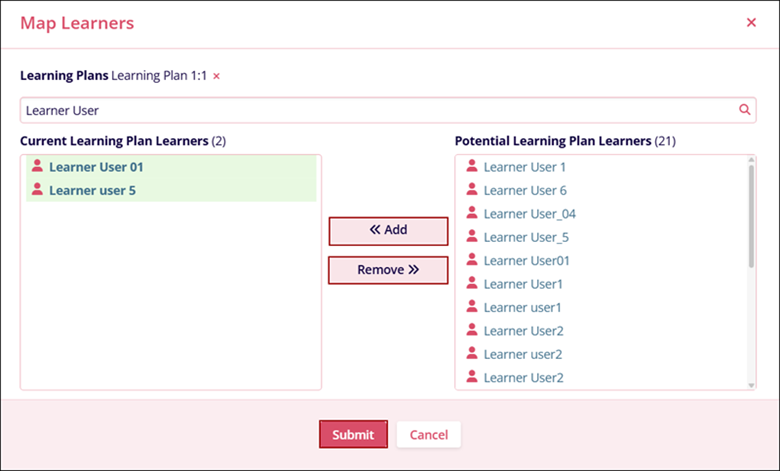Screen dimensions: 780x471
Task: Click the search magnifier icon
Action: click(744, 110)
